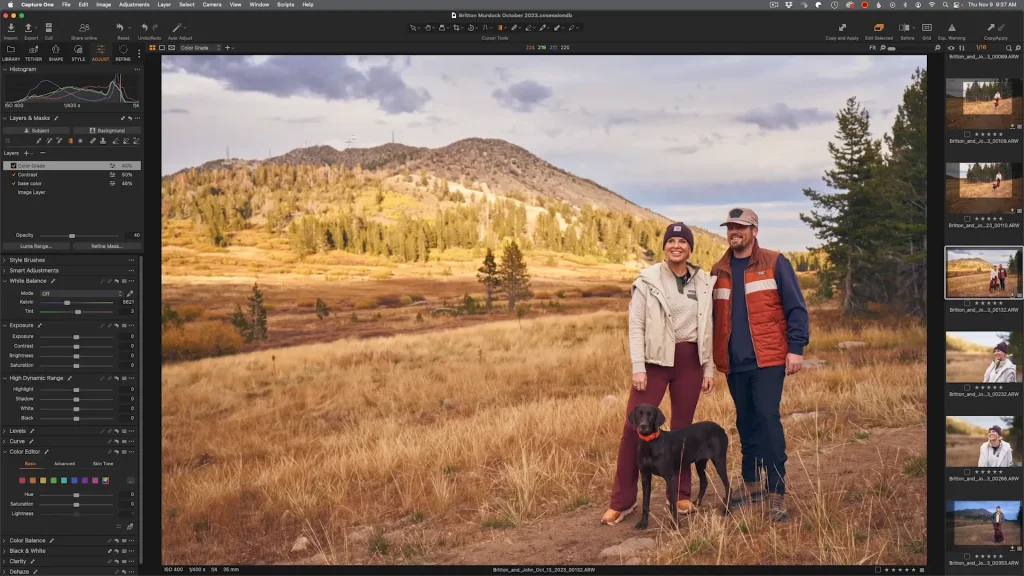1024x576 pixels.
Task: Click the Subject mask button
Action: click(x=37, y=131)
